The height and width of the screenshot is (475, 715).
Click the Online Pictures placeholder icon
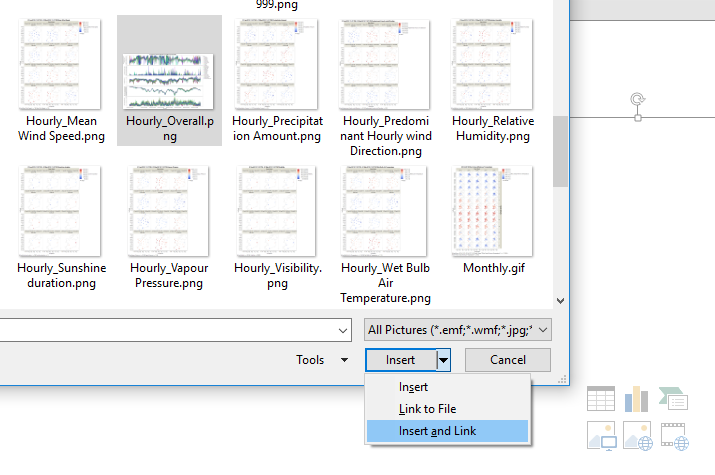coord(637,436)
